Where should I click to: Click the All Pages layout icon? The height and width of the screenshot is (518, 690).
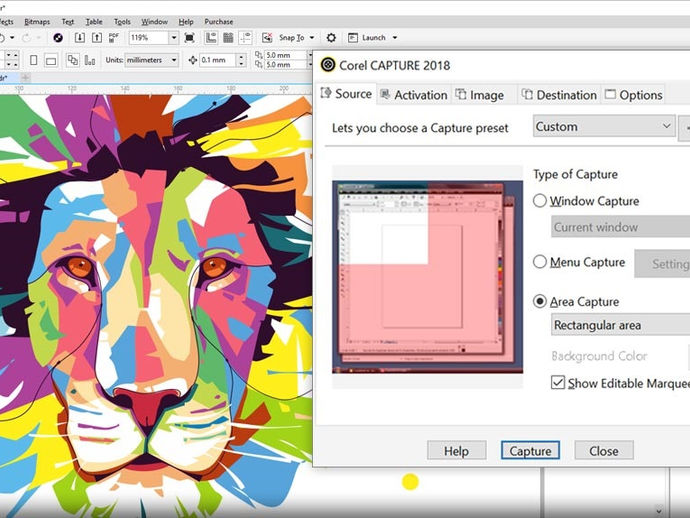coord(72,60)
